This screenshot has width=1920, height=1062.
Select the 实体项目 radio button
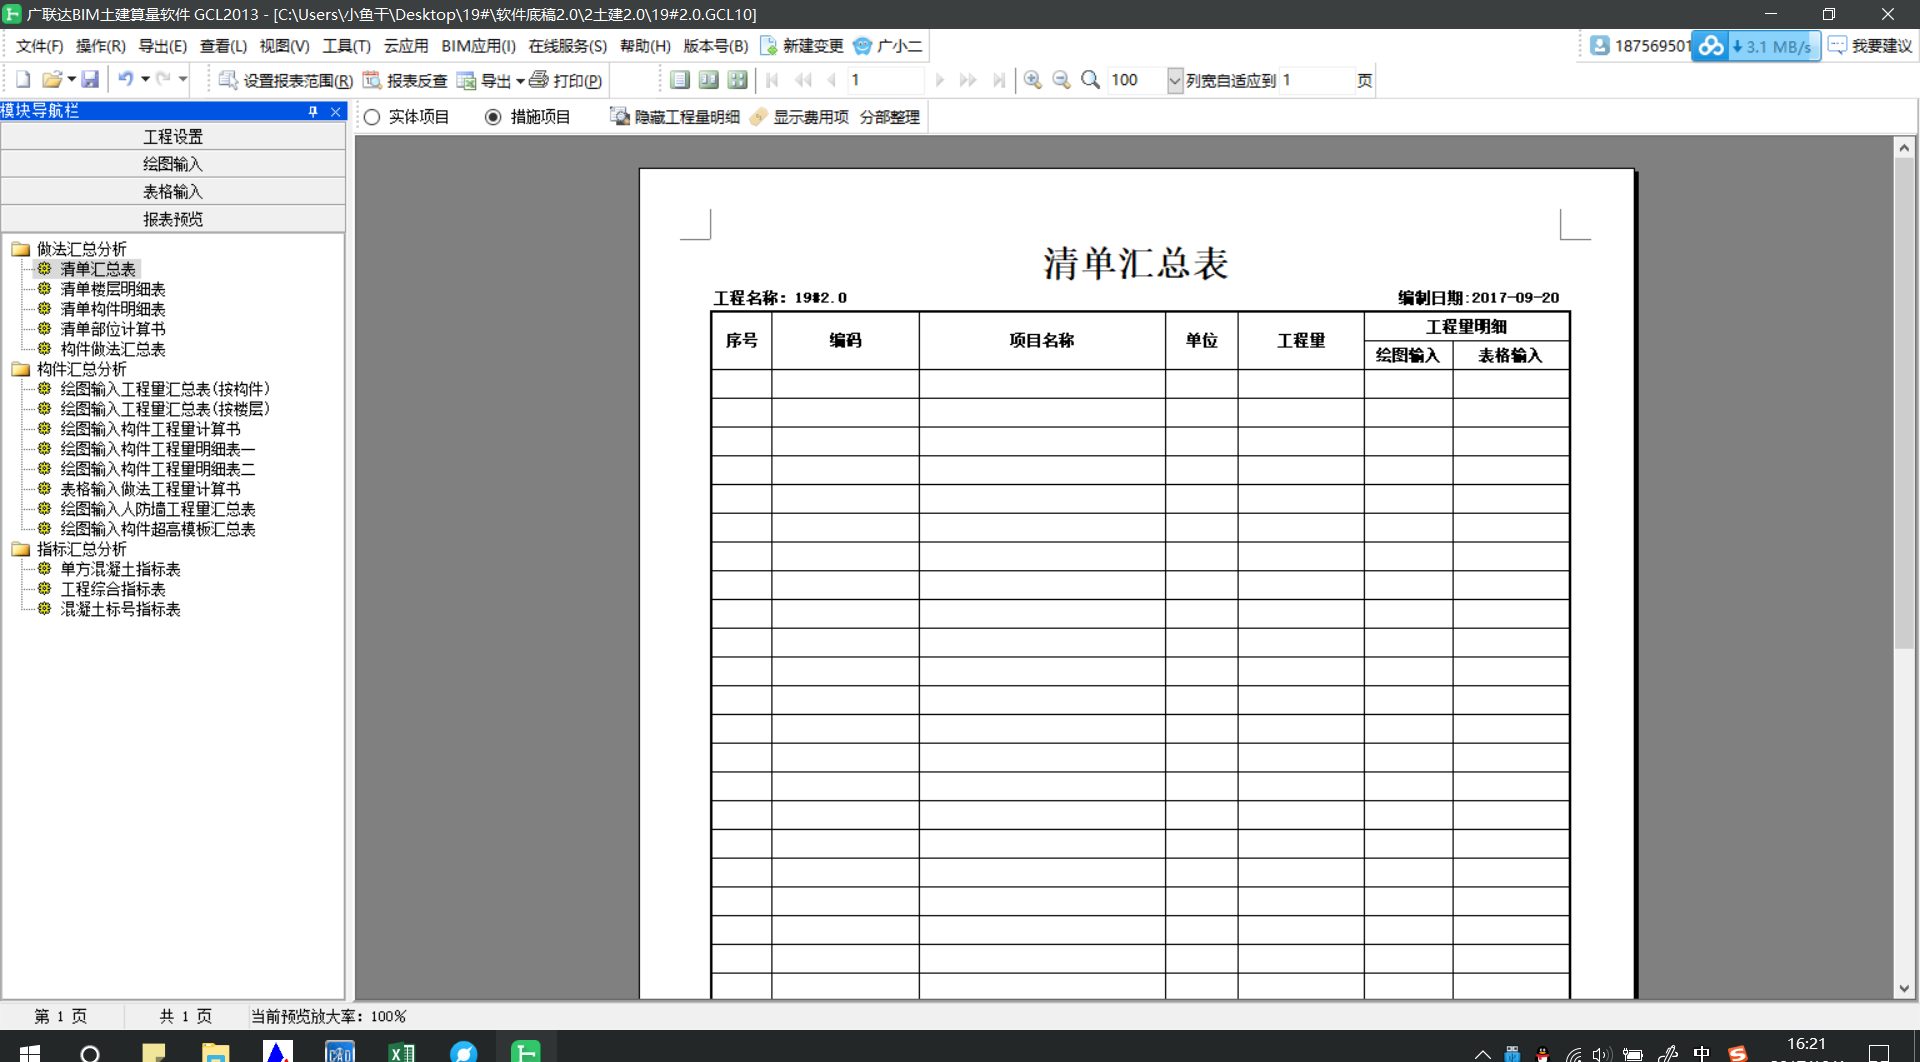pos(372,117)
